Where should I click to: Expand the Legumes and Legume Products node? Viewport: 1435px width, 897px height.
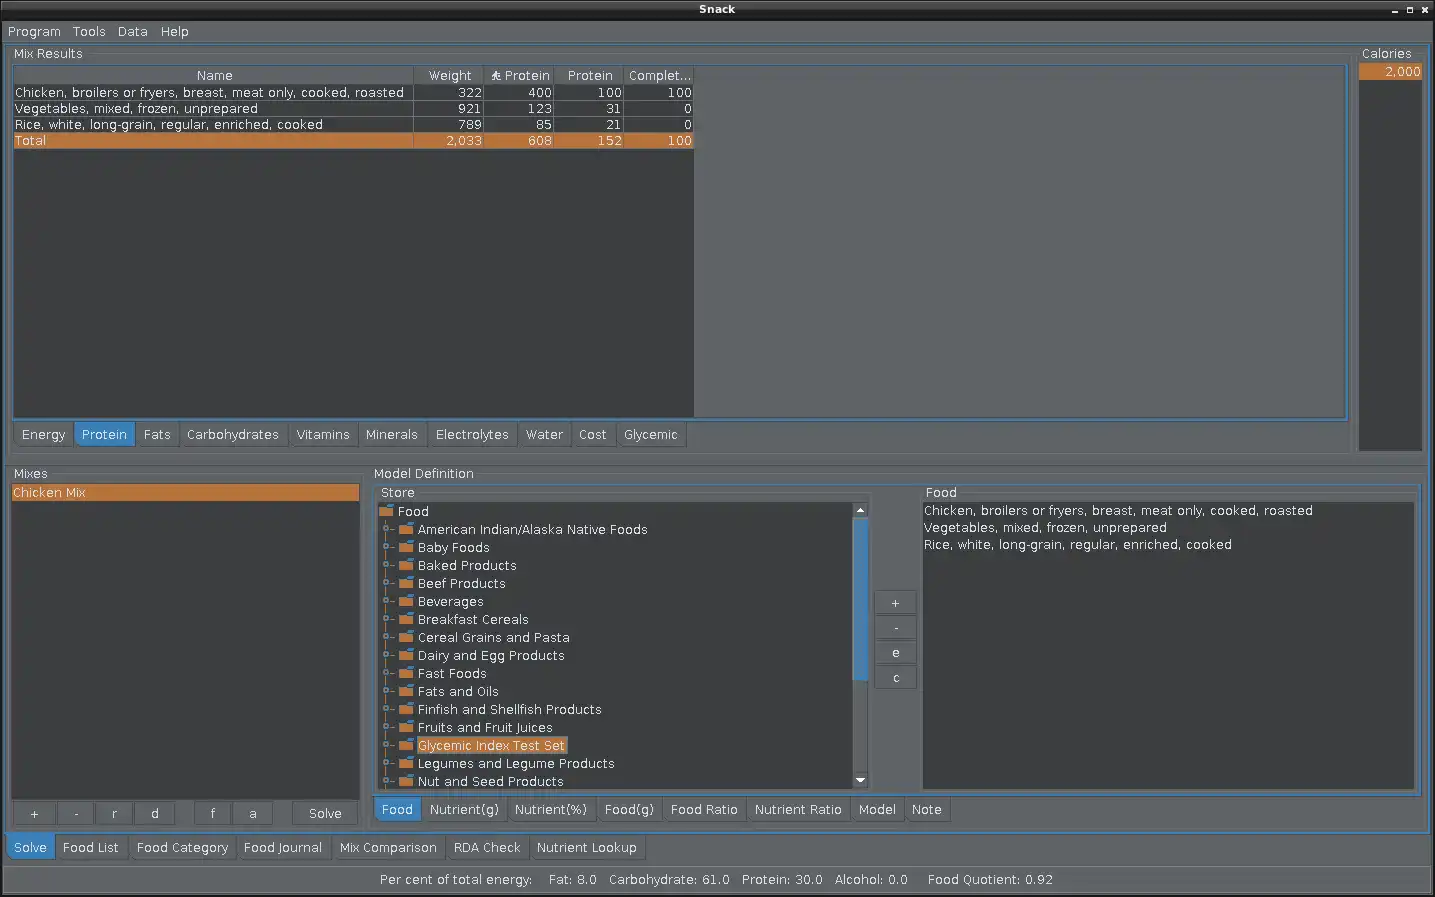coord(387,764)
